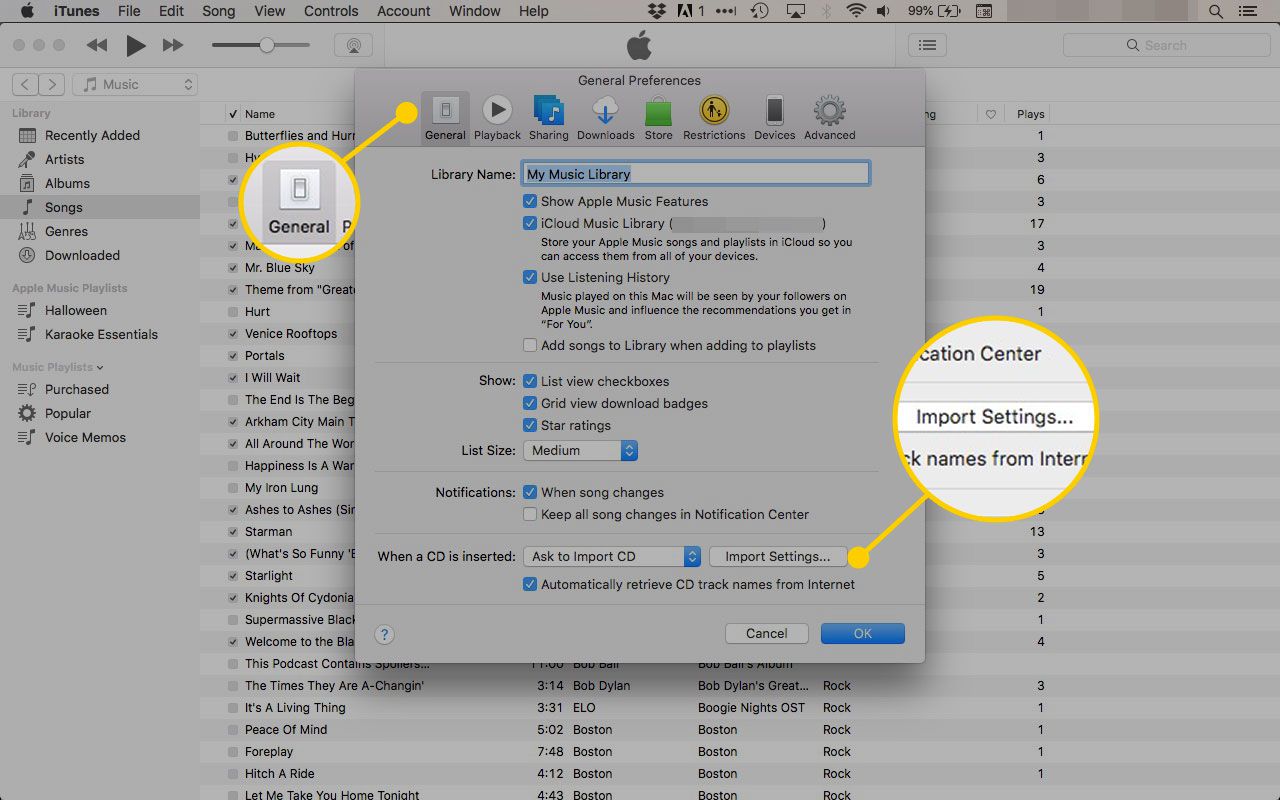1280x800 pixels.
Task: Open the Halloween playlist
Action: [x=75, y=310]
